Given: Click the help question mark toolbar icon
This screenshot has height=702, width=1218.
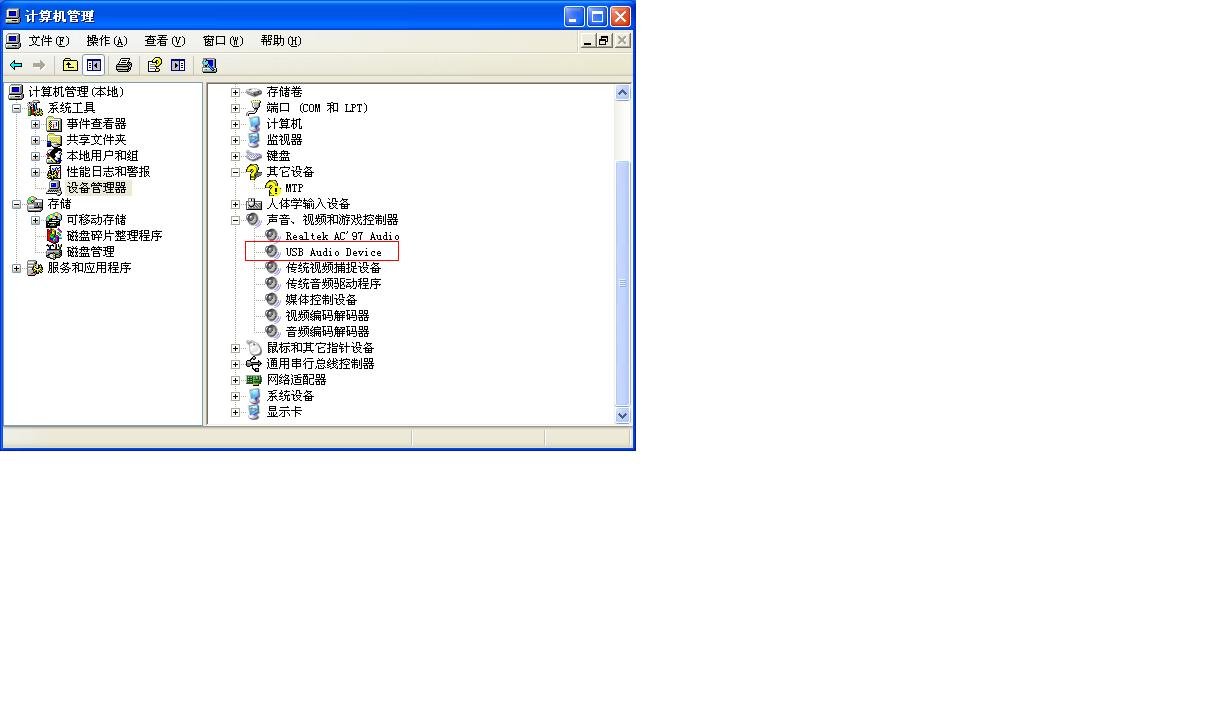Looking at the screenshot, I should [x=154, y=65].
